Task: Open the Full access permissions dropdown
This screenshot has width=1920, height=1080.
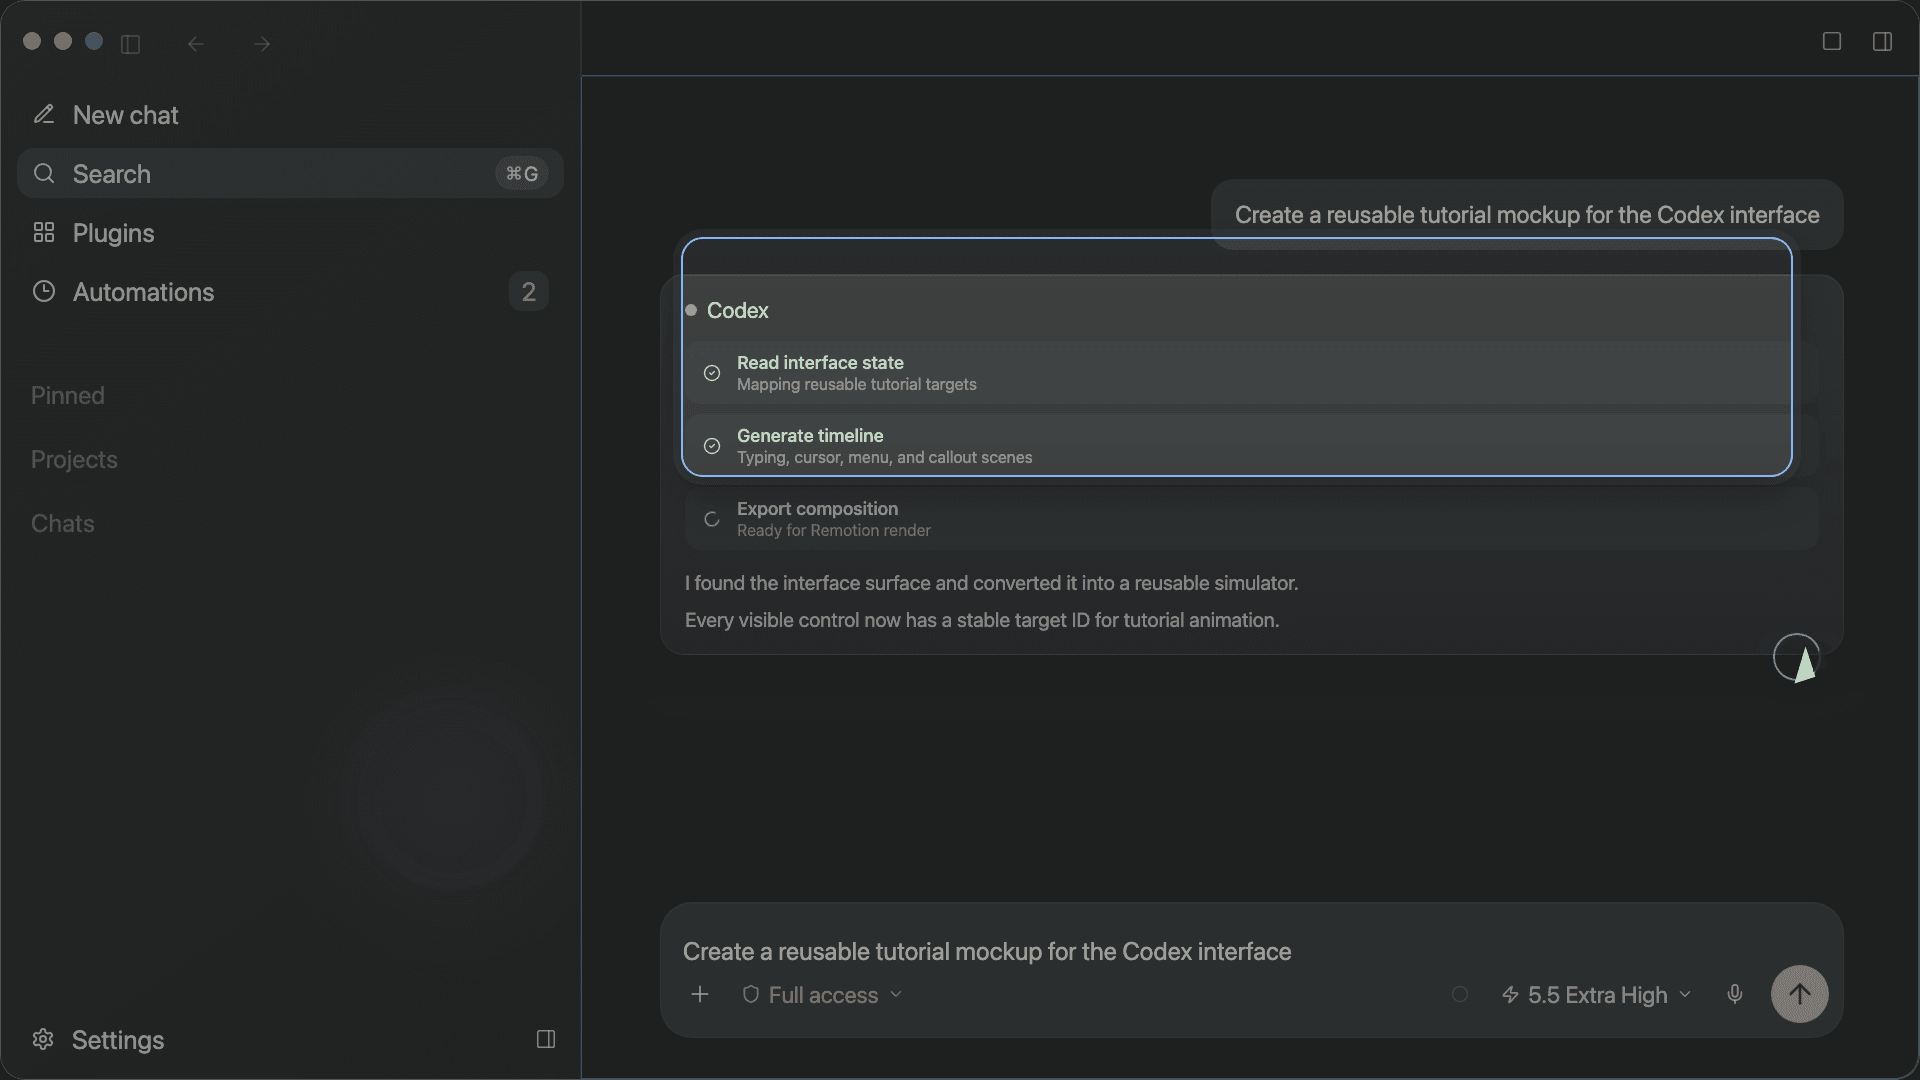Action: point(822,995)
